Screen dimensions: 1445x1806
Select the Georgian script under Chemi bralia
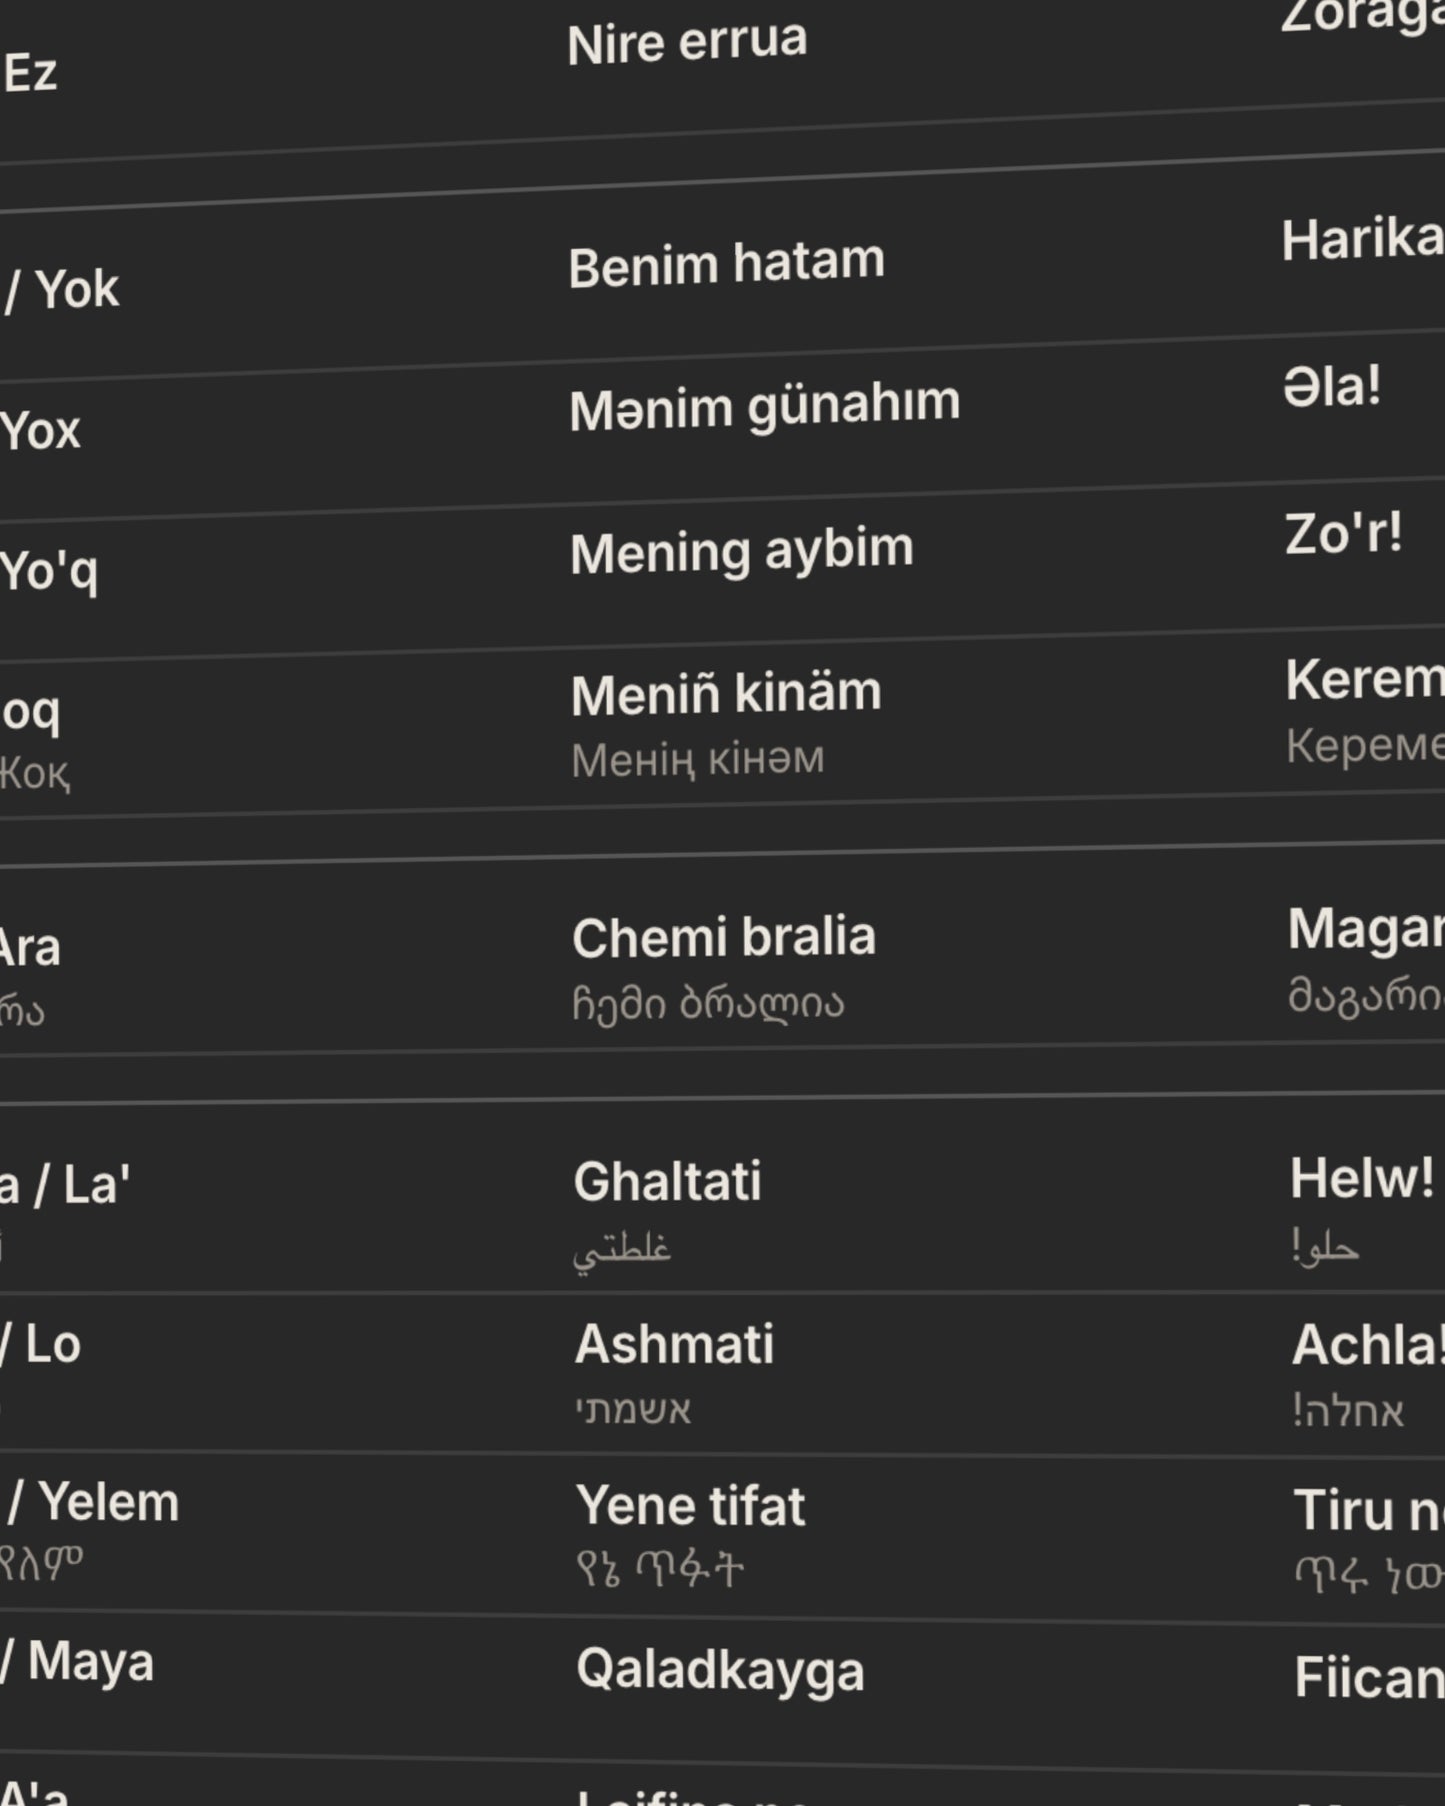pyautogui.click(x=708, y=1003)
